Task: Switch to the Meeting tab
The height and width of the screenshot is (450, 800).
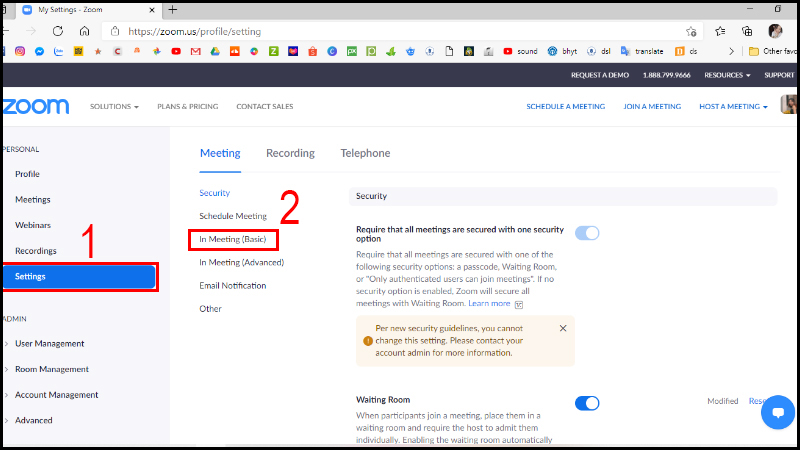Action: point(220,153)
